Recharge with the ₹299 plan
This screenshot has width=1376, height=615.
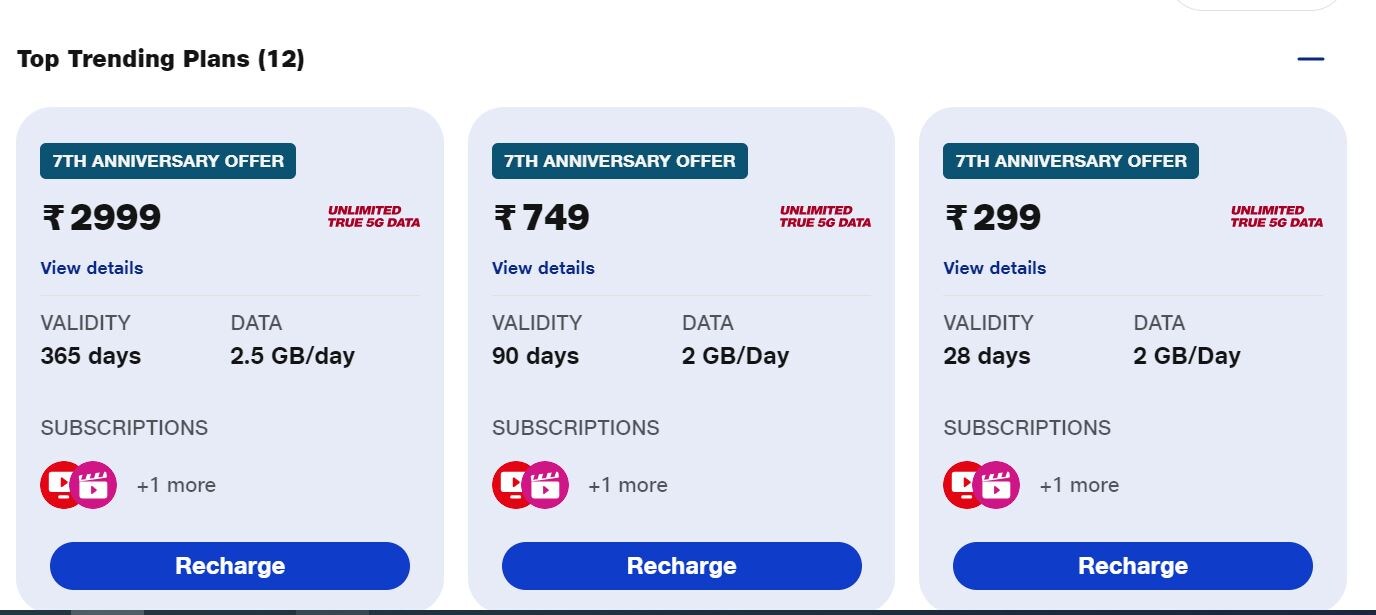click(x=1133, y=566)
